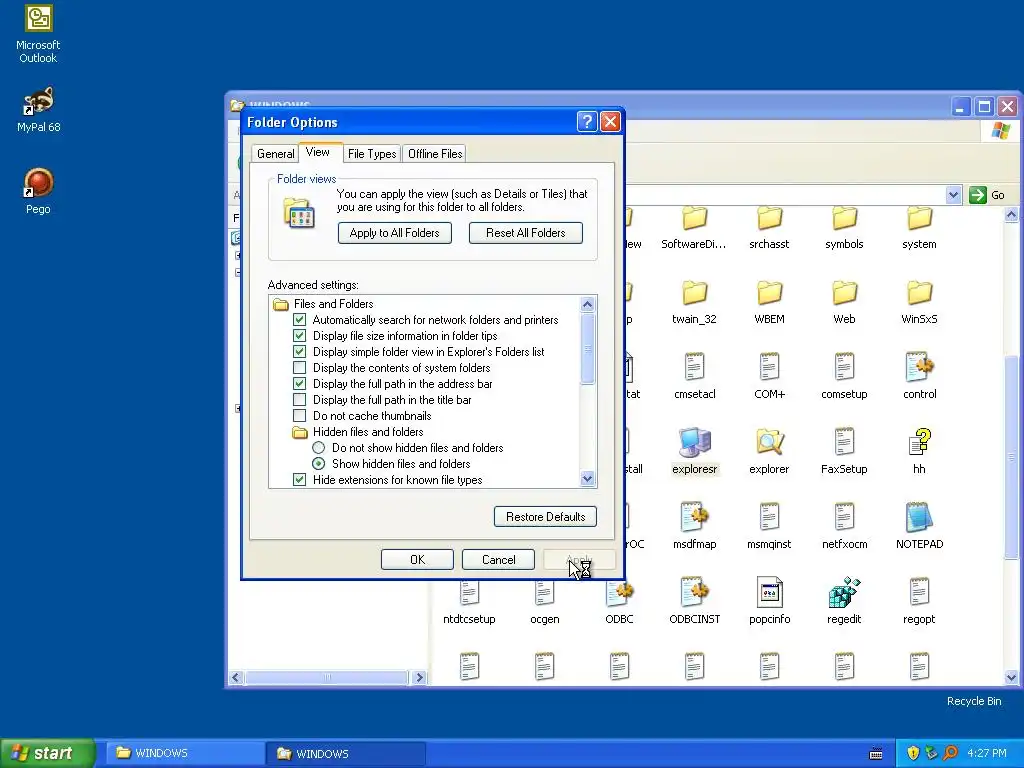
Task: Uncheck Hide extensions for known file types
Action: [299, 479]
